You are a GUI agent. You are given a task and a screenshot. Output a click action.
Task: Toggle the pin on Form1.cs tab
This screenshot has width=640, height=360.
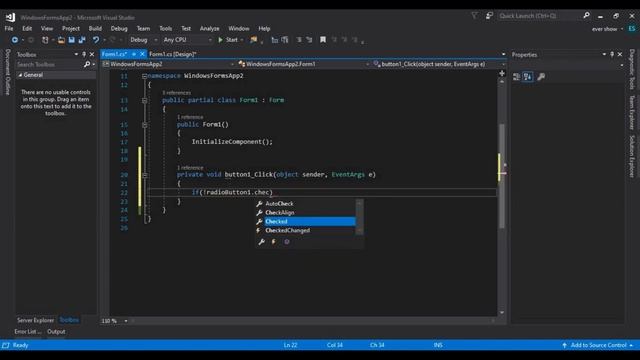[134, 54]
